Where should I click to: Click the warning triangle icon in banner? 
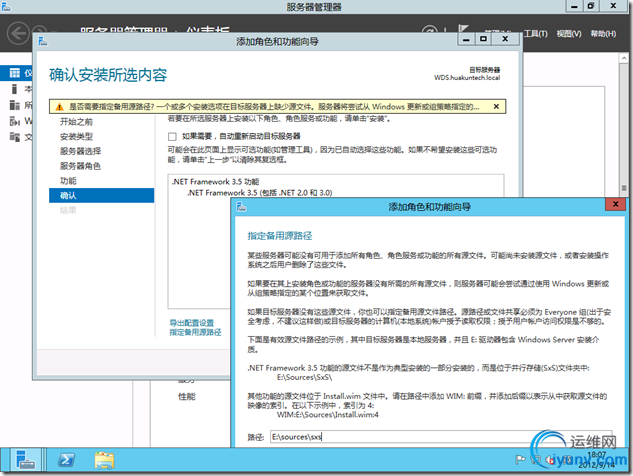point(59,107)
